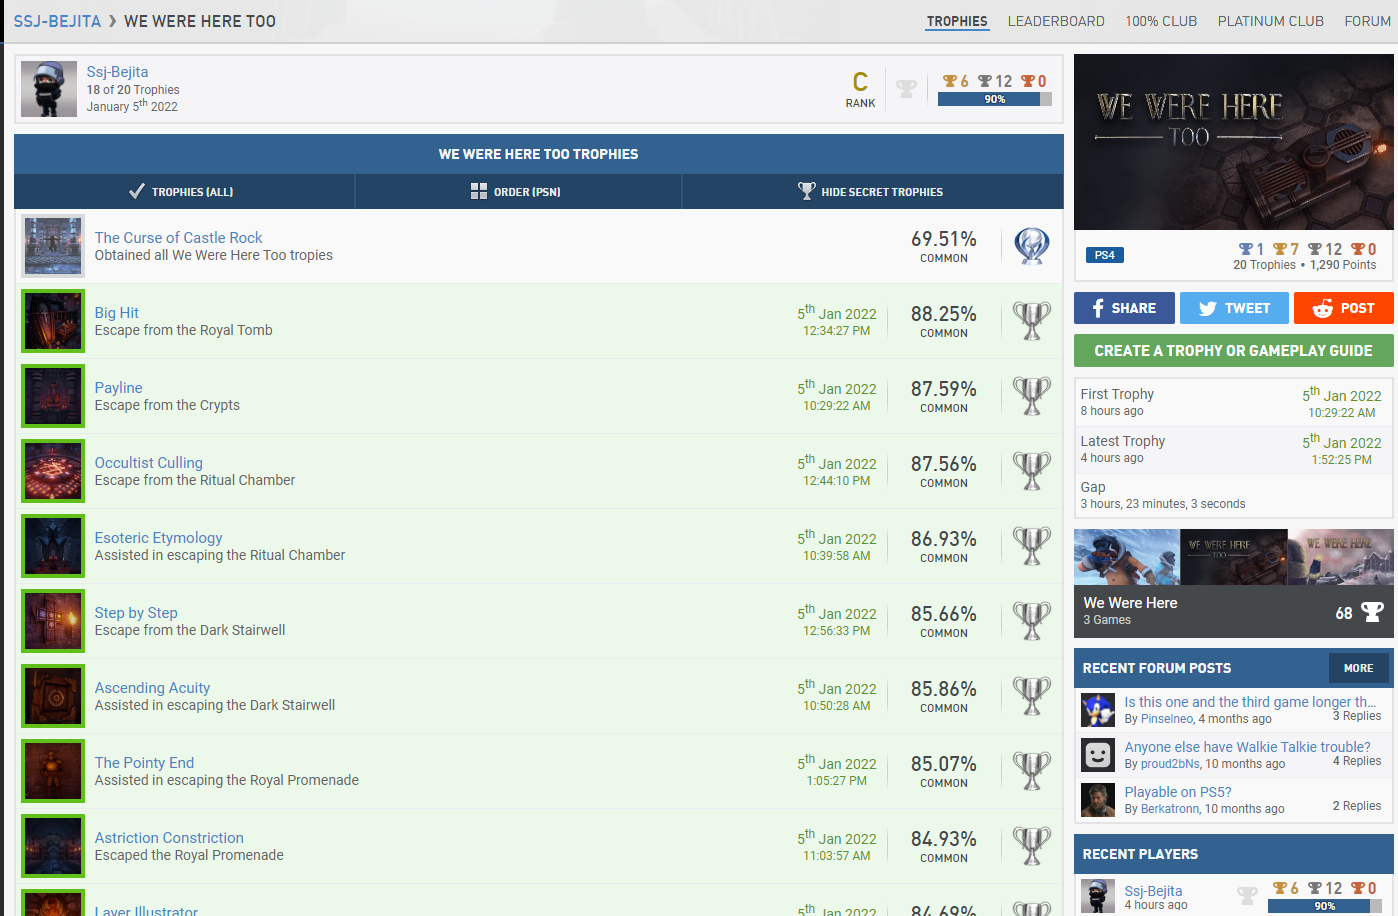Image resolution: width=1398 pixels, height=916 pixels.
Task: Toggle Hide Secret Trophies
Action: (872, 191)
